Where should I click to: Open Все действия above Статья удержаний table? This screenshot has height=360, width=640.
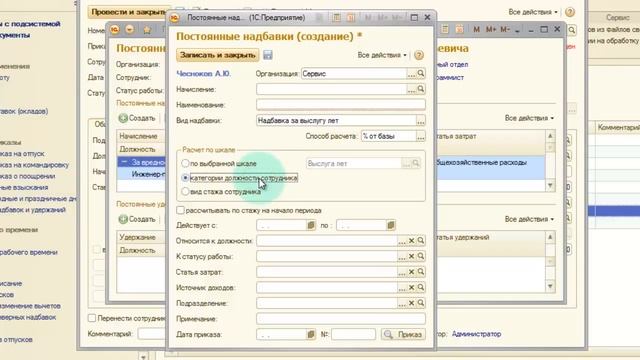pyautogui.click(x=529, y=219)
